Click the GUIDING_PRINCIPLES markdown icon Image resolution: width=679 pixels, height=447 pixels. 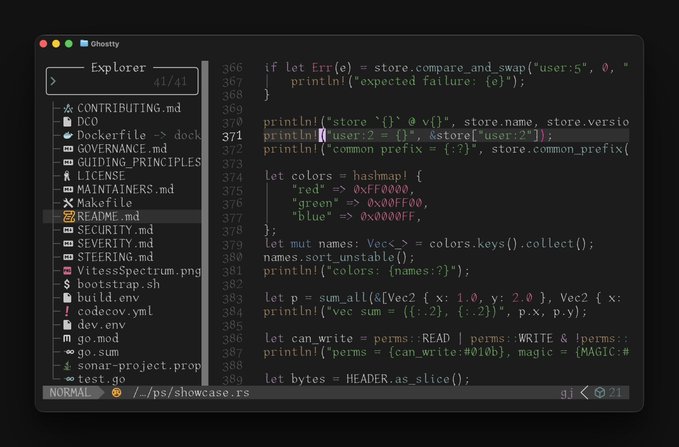point(68,162)
